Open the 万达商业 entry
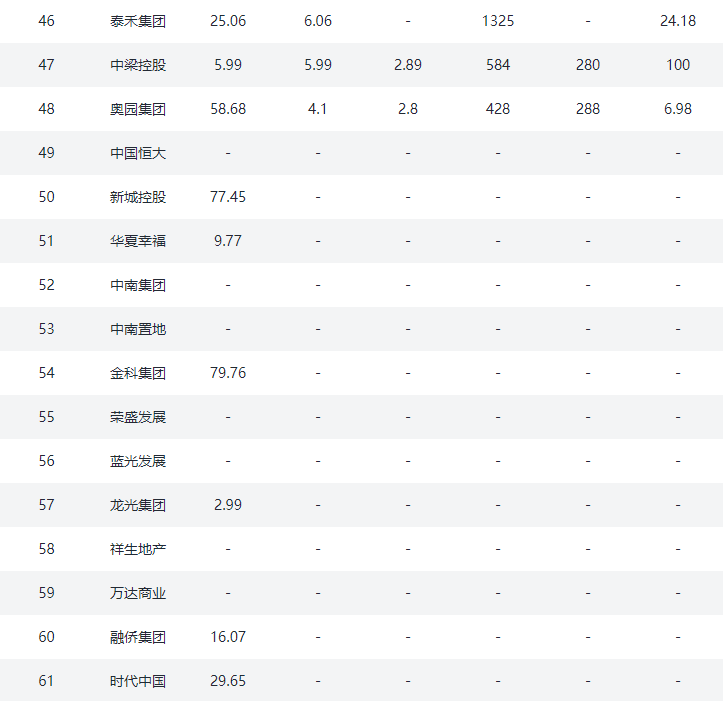This screenshot has height=701, width=727. click(x=138, y=593)
